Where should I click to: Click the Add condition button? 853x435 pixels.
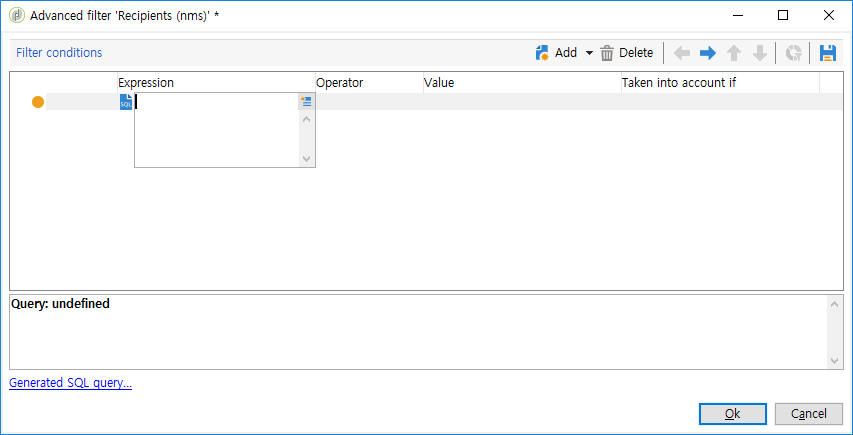pyautogui.click(x=556, y=53)
